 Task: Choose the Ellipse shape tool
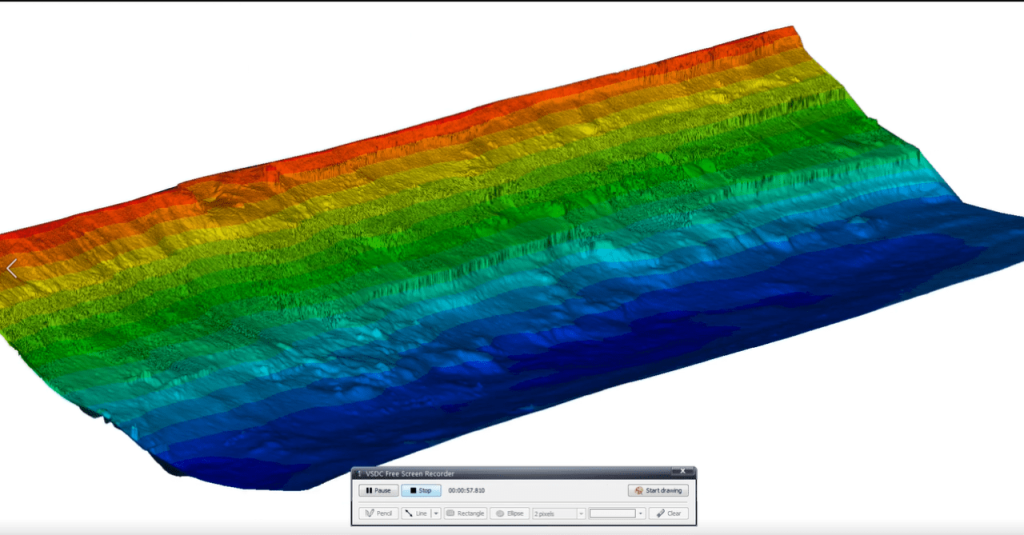point(510,513)
